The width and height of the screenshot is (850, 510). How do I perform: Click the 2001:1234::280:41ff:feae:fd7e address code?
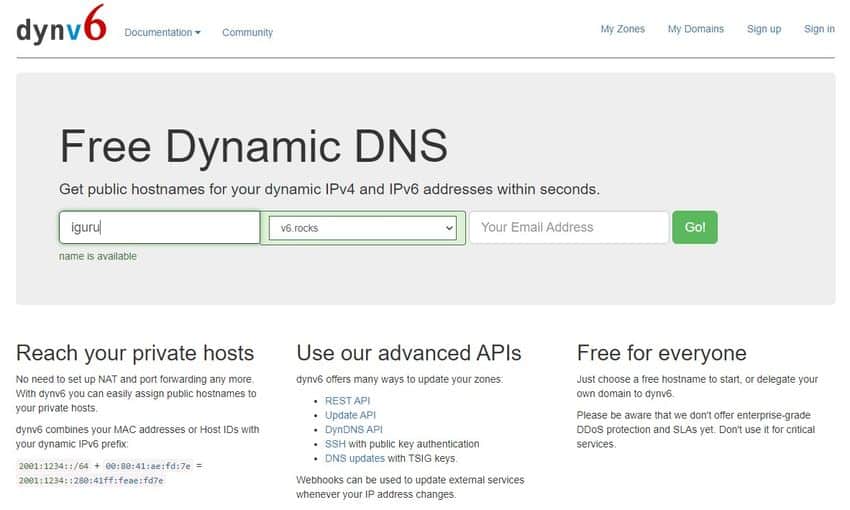point(91,481)
